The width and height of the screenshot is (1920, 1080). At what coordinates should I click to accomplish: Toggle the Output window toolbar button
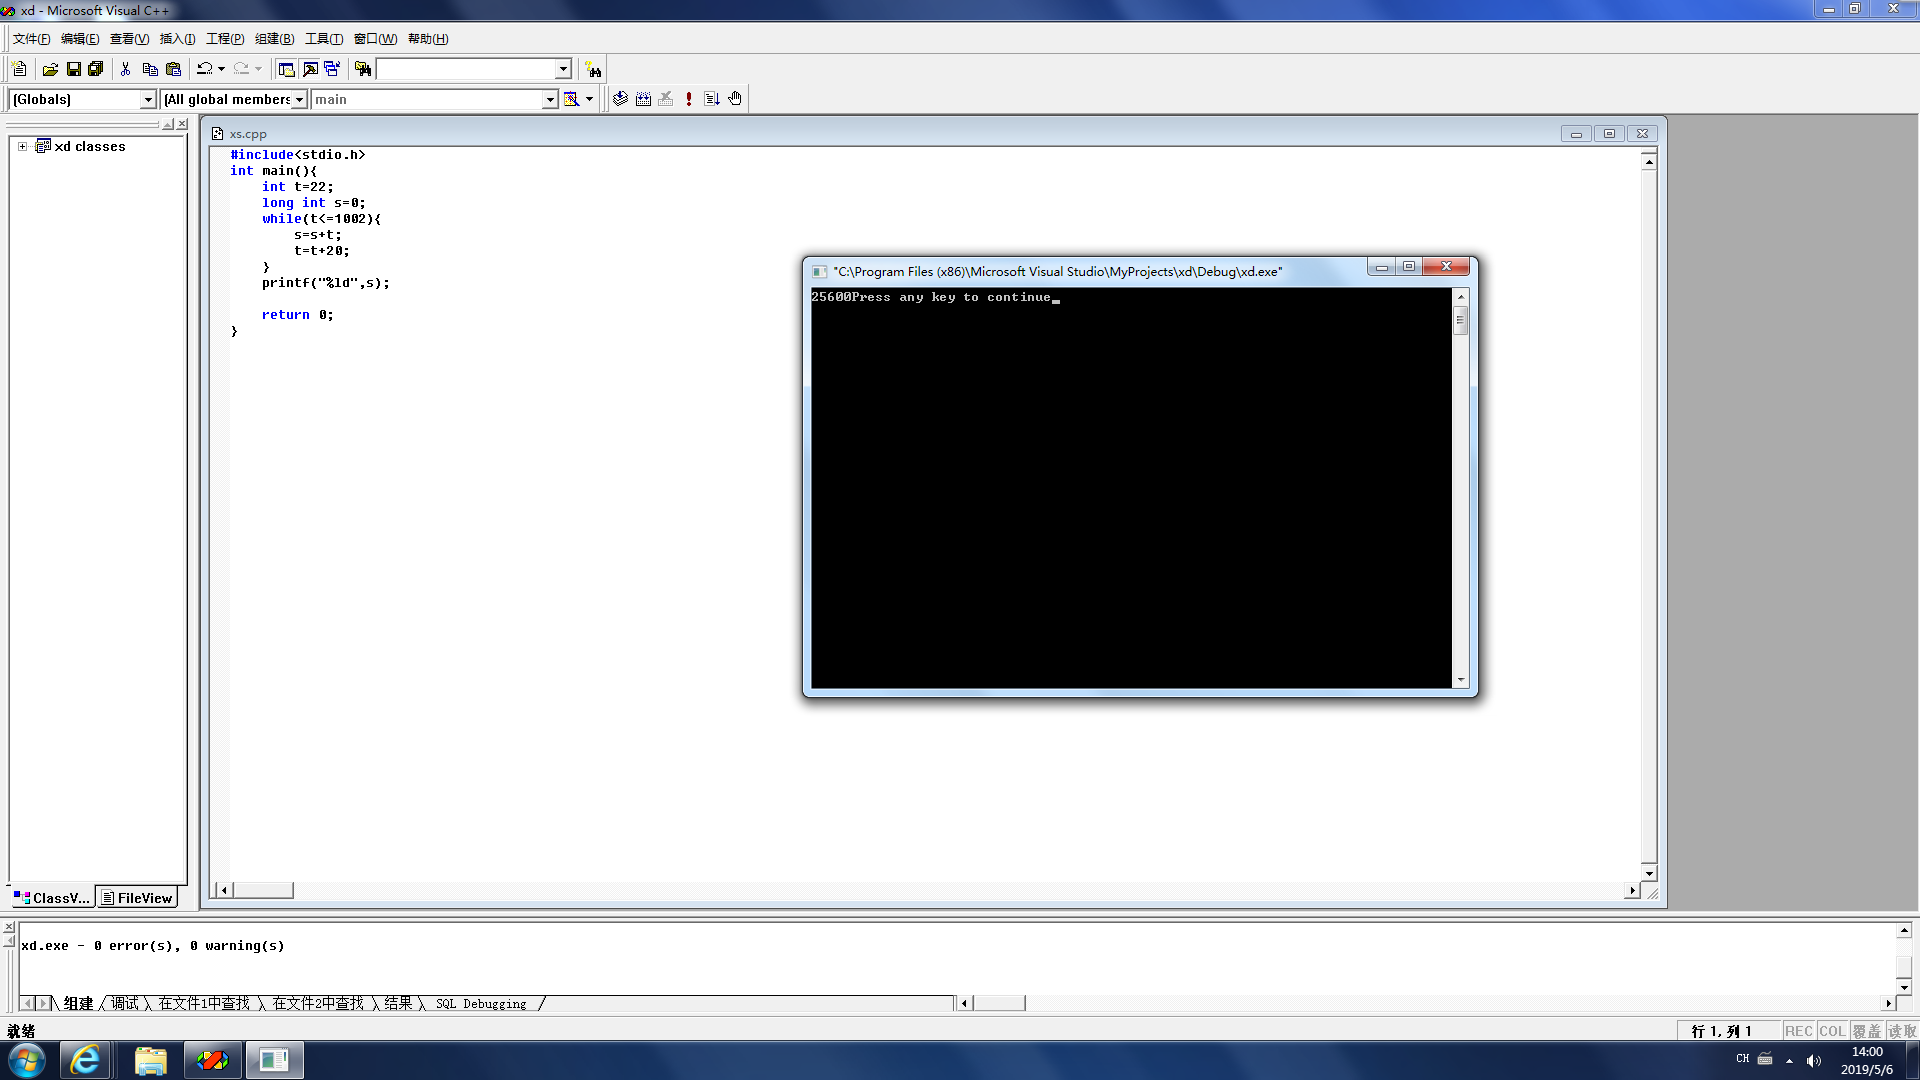tap(310, 69)
